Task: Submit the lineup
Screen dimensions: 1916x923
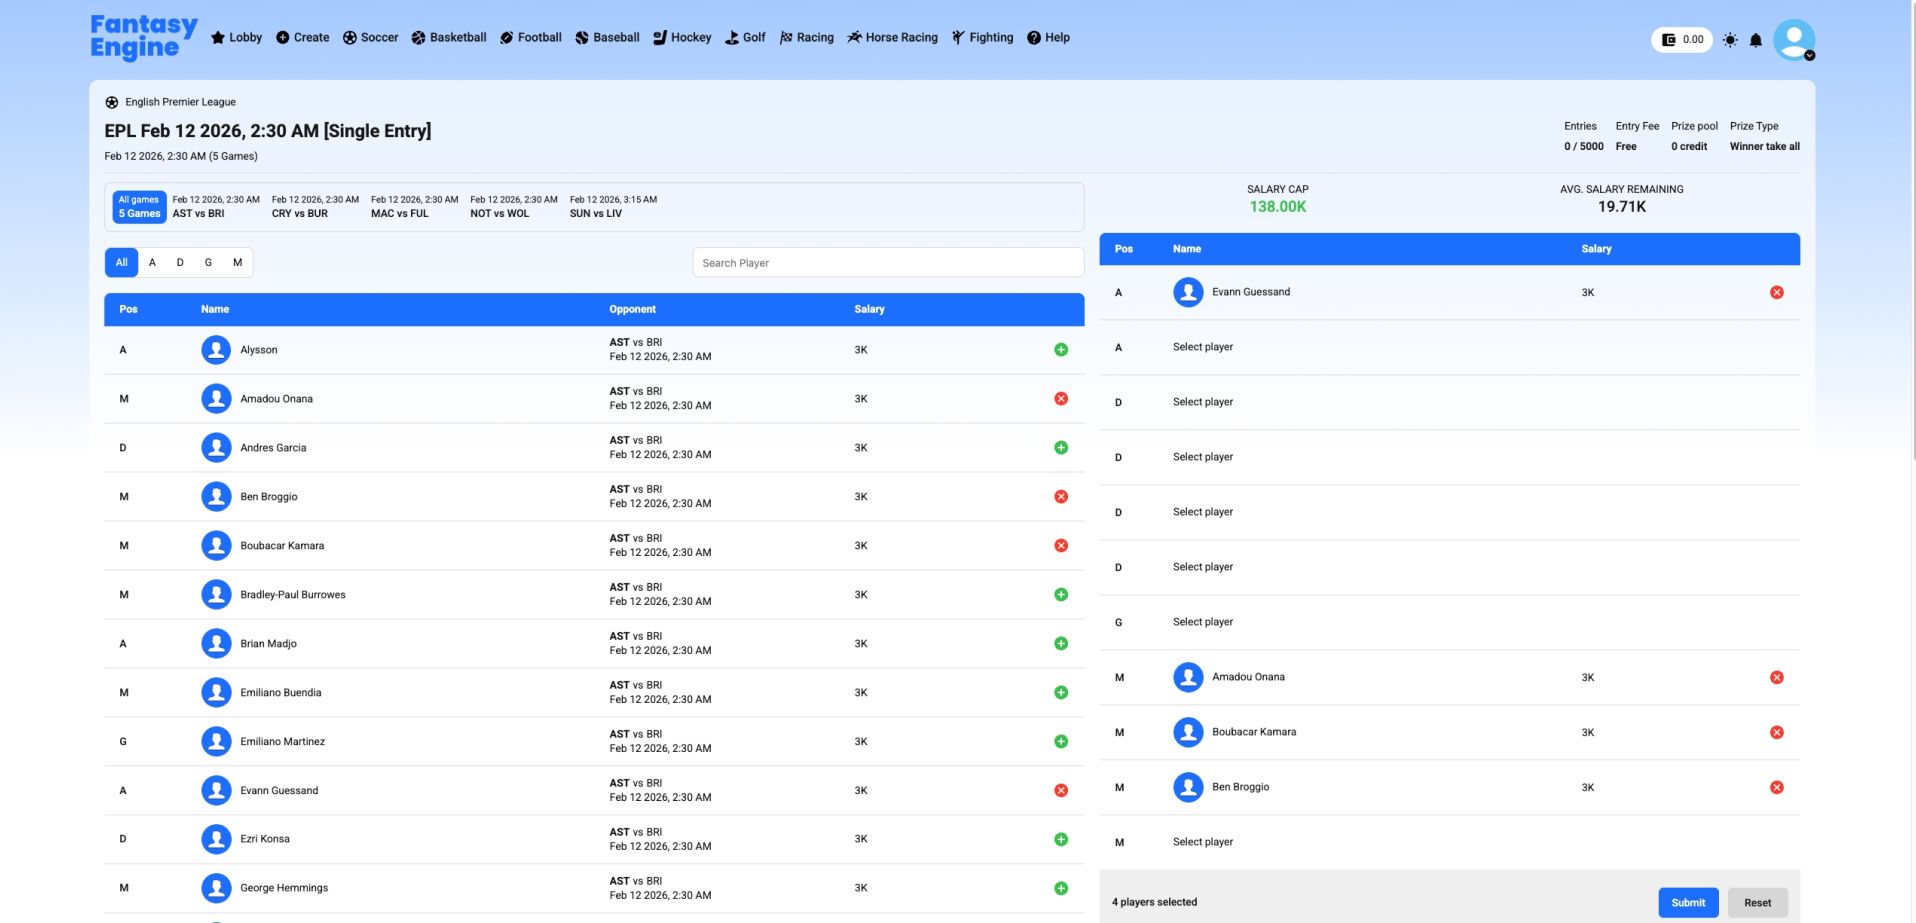Action: point(1688,902)
